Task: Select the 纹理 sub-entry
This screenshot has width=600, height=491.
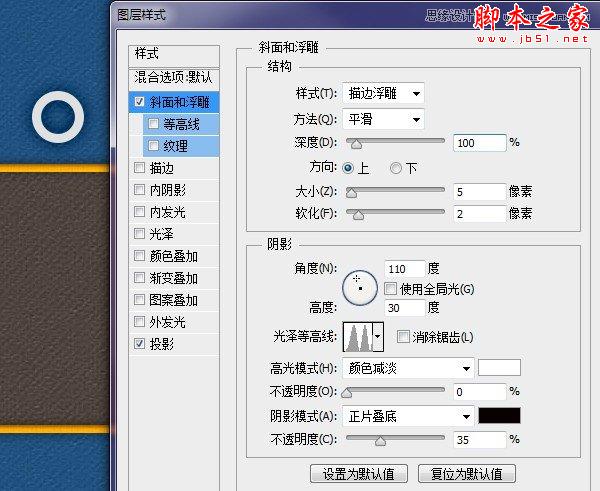Action: (181, 145)
